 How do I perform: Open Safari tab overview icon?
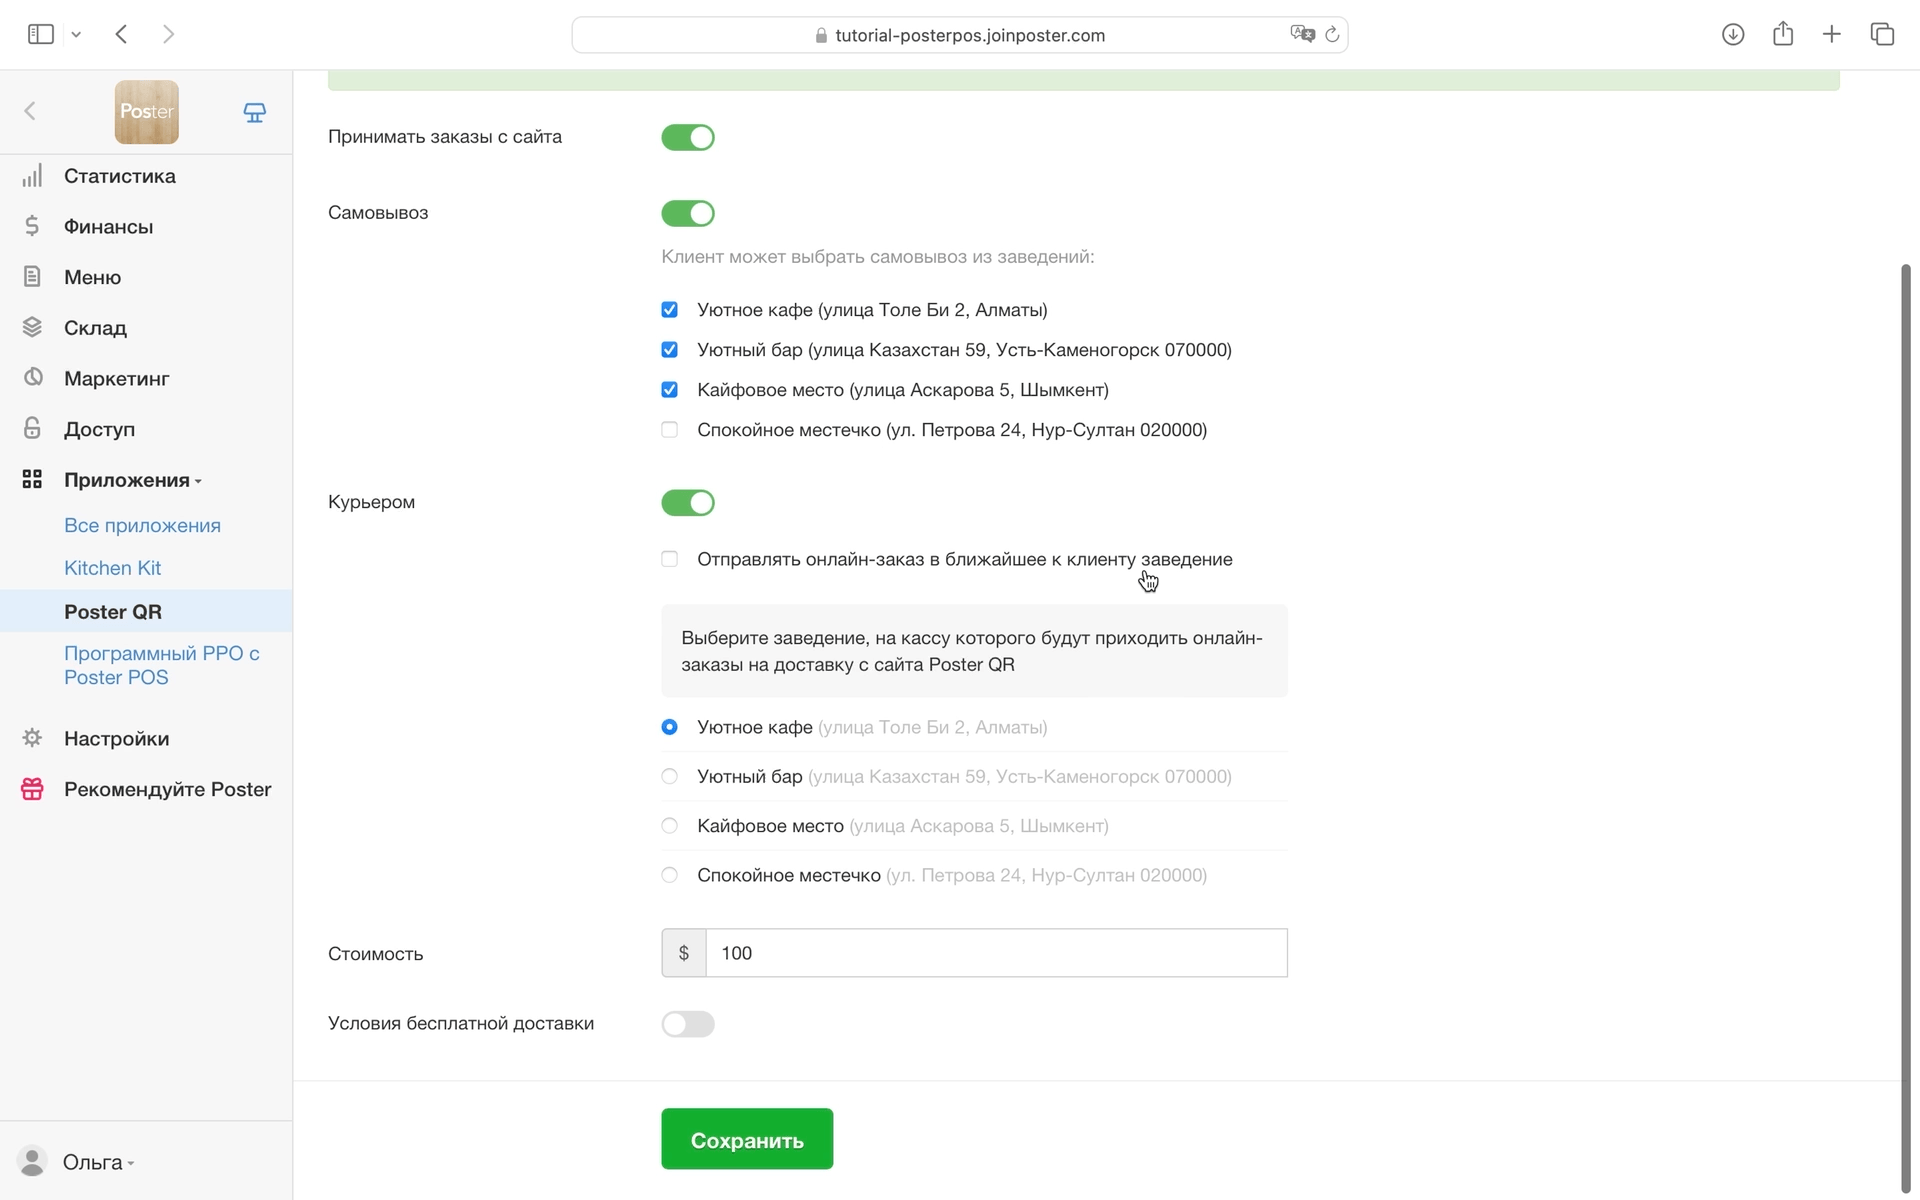(1882, 34)
